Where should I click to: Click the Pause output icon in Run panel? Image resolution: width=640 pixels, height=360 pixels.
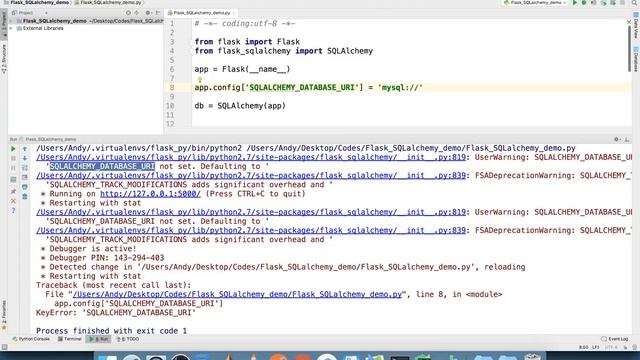pyautogui.click(x=13, y=168)
